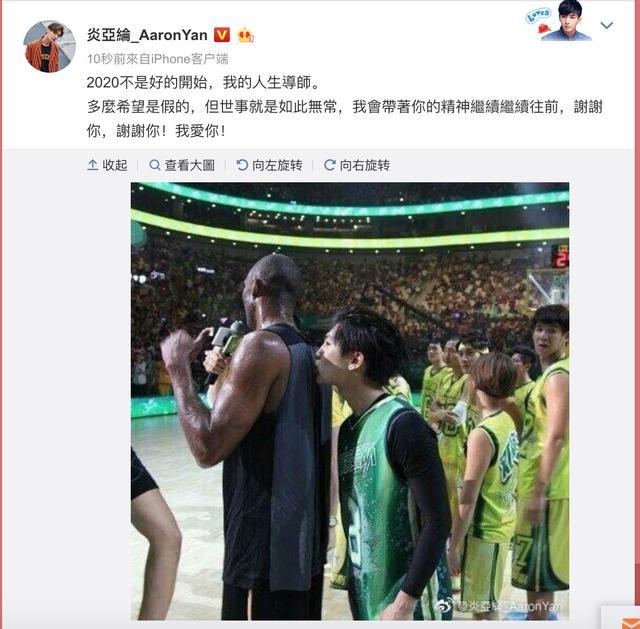Open the orange message envelope icon

coord(630,623)
